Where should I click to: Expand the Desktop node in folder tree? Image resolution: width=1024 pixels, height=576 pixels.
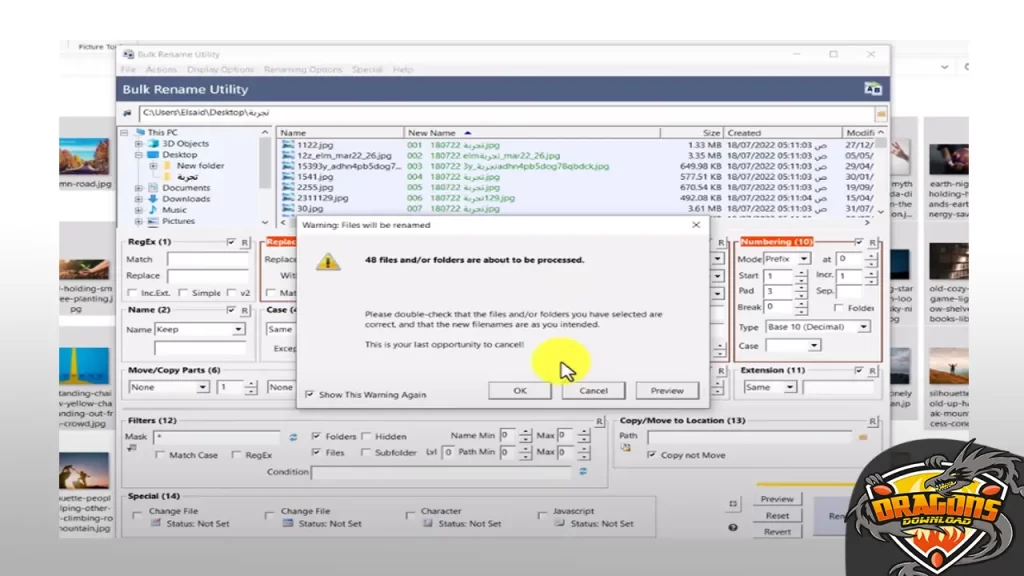point(139,155)
